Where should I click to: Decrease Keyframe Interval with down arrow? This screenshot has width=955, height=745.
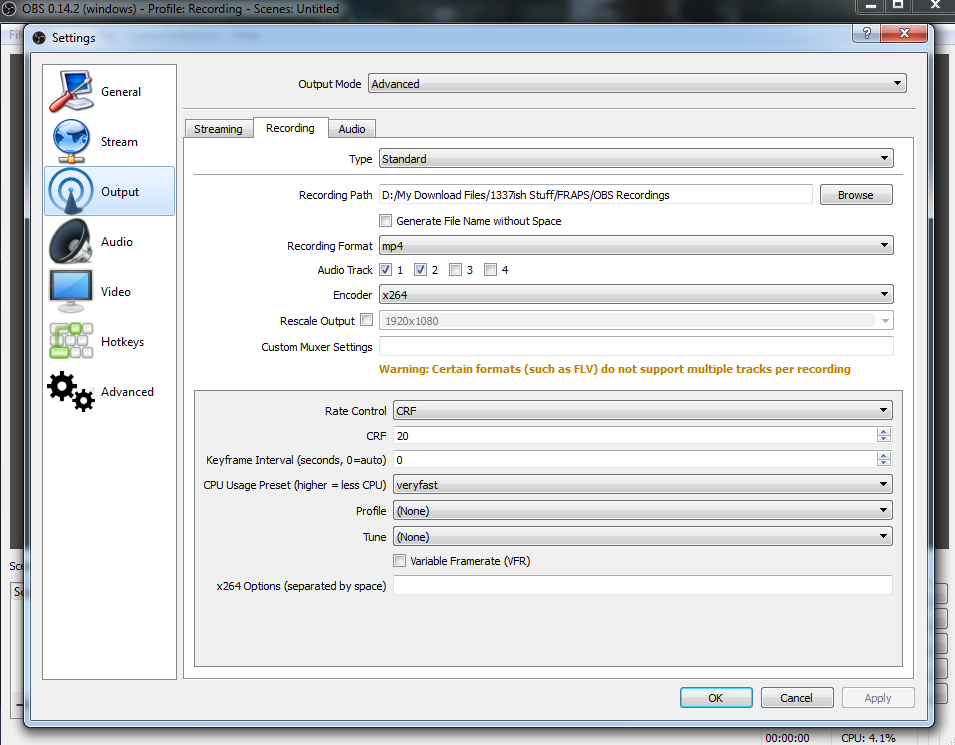point(884,463)
